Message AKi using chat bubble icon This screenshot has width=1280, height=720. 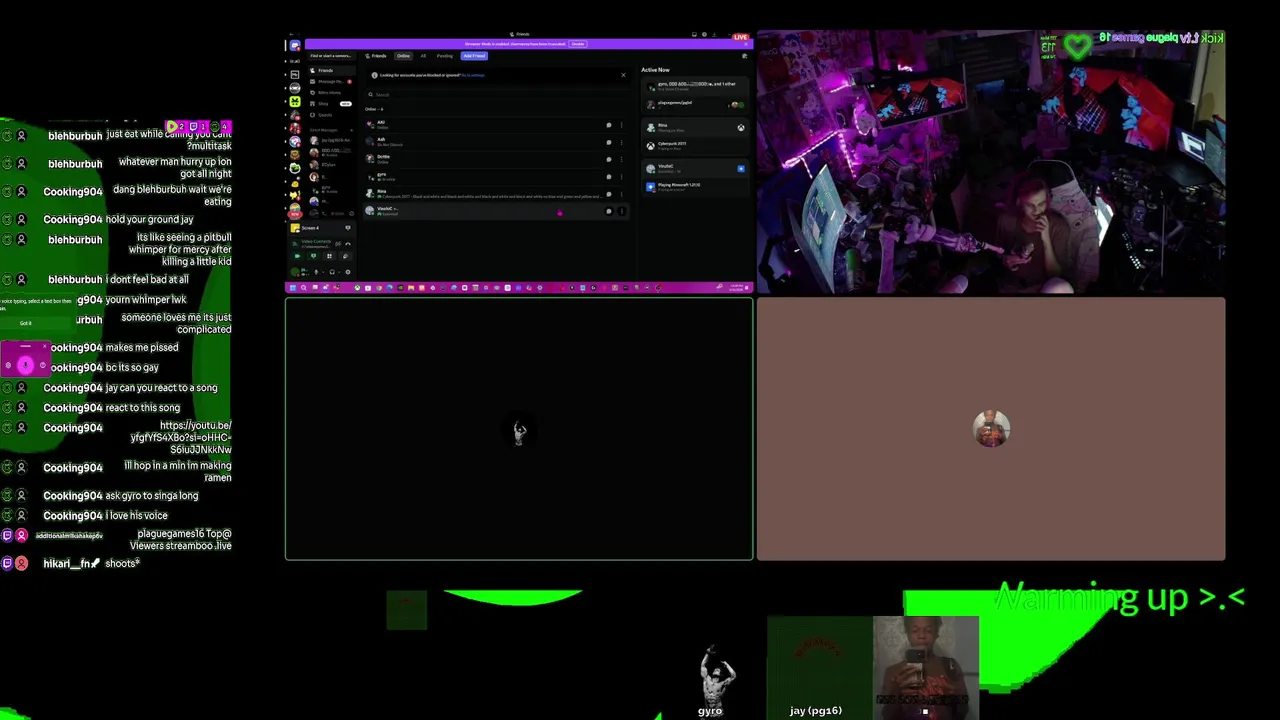609,125
